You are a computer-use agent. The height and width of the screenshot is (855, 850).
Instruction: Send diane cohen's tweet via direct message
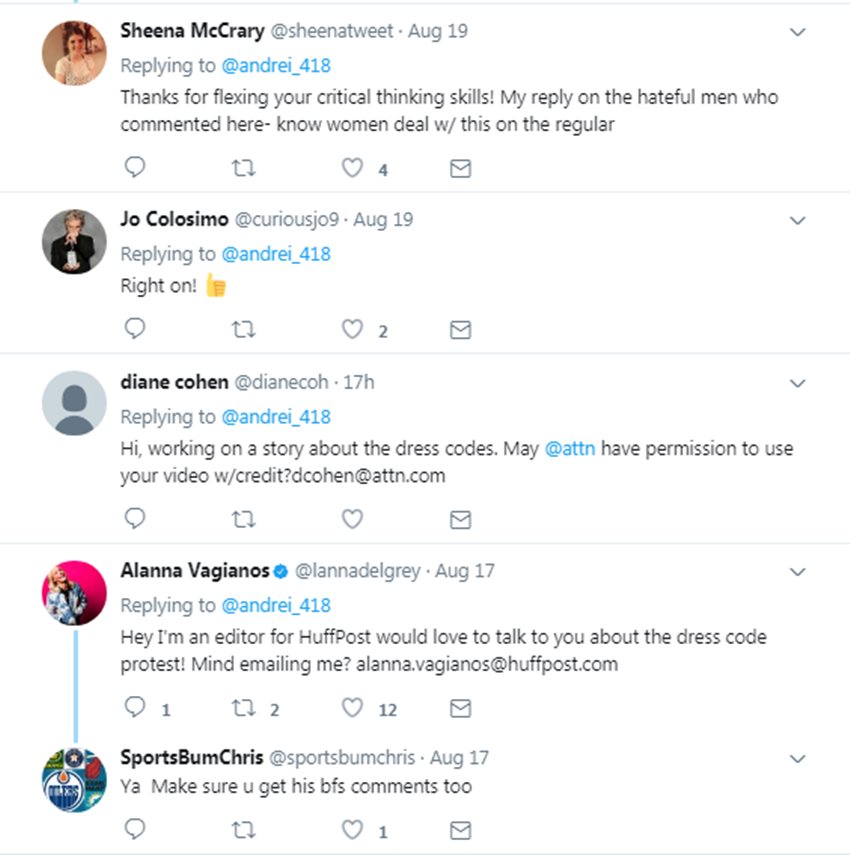tap(460, 518)
